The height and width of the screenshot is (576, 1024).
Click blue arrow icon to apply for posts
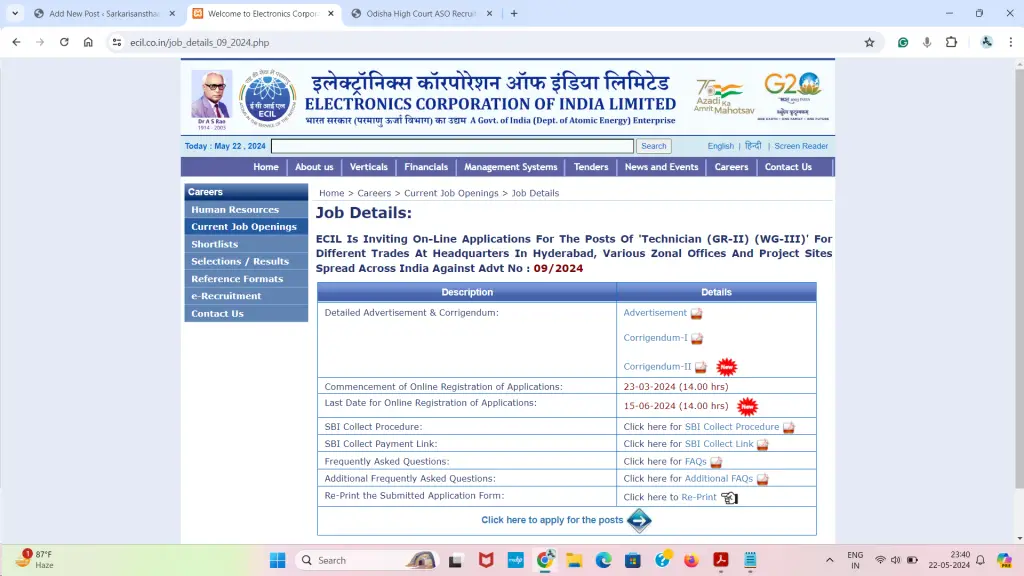[639, 520]
